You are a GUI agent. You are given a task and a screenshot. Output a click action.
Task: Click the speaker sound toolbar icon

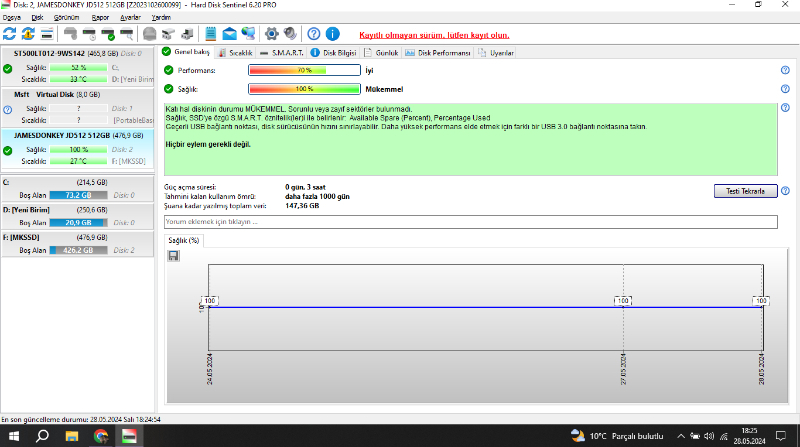[290, 34]
